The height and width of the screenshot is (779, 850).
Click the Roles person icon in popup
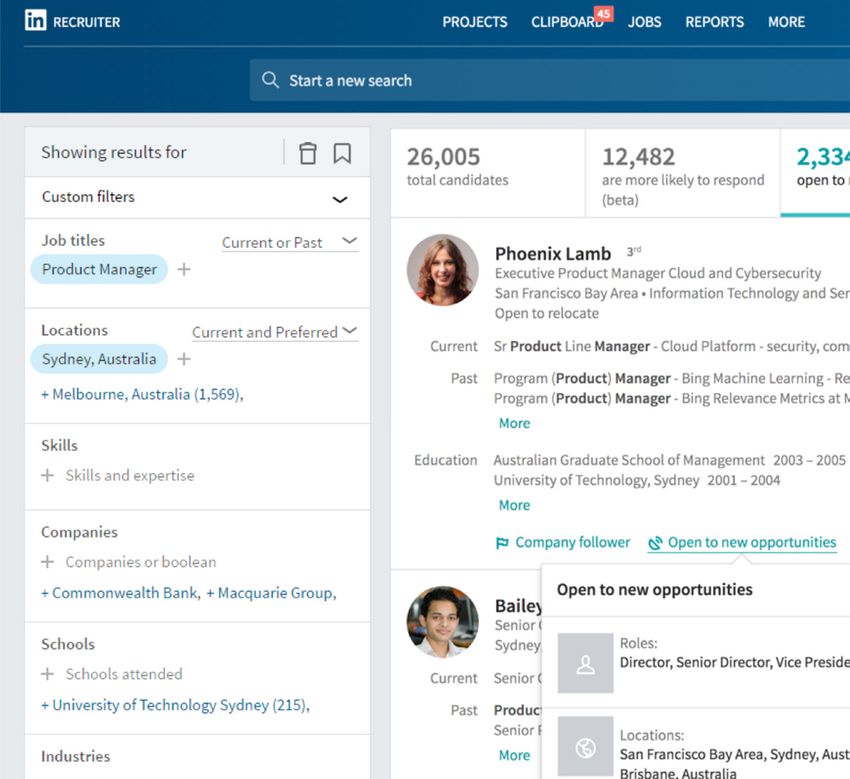585,663
